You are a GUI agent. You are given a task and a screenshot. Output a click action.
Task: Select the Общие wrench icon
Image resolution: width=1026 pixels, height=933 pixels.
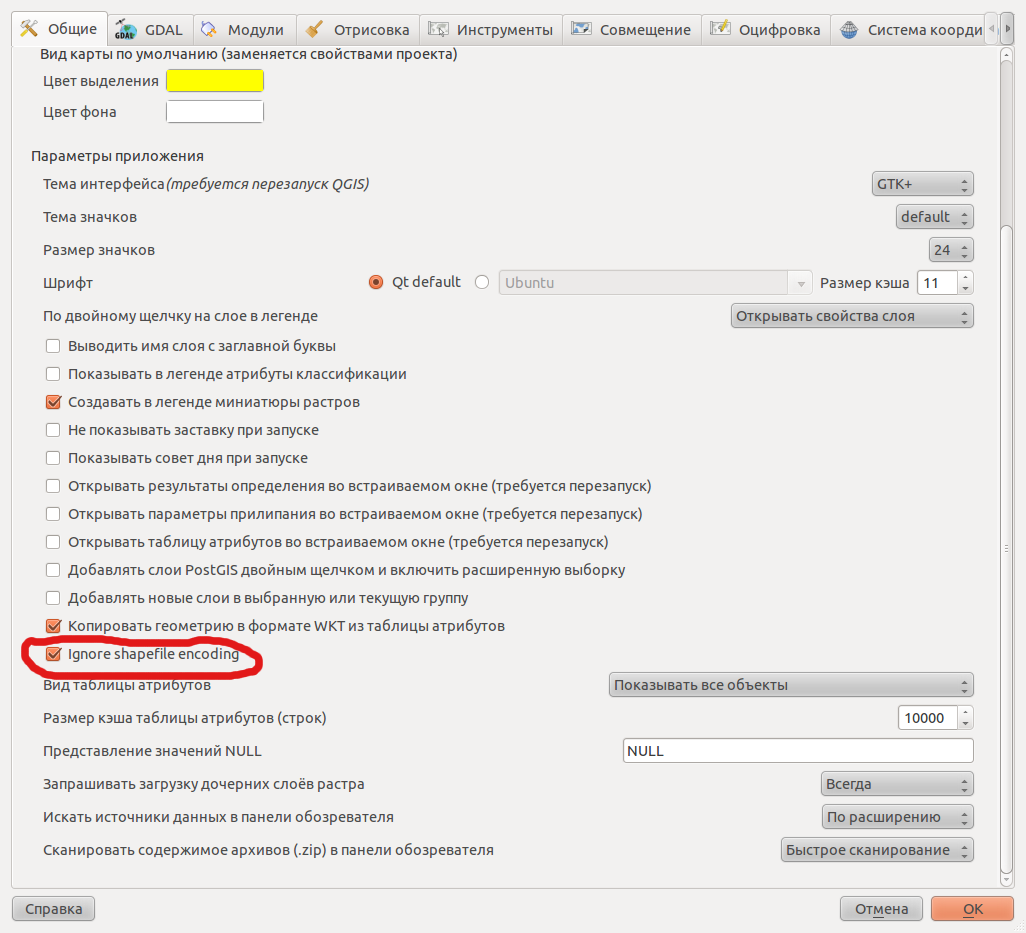point(28,29)
